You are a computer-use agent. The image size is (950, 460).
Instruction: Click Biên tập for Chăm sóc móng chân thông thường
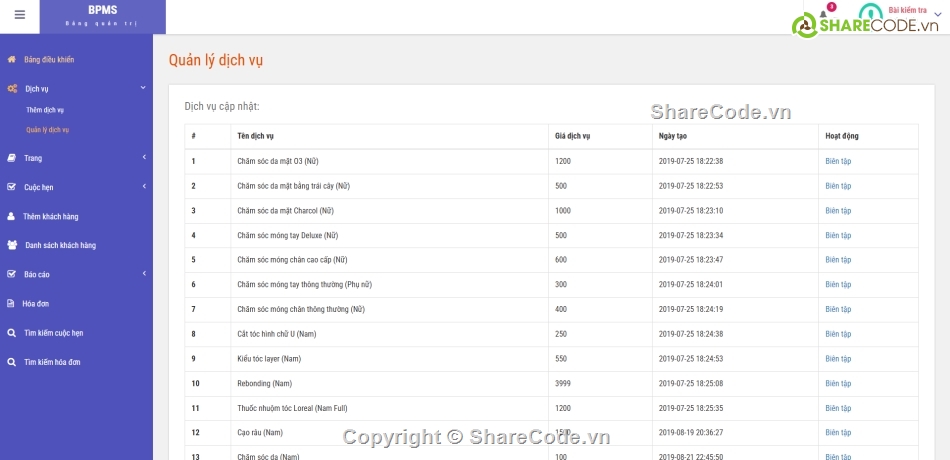click(x=838, y=310)
